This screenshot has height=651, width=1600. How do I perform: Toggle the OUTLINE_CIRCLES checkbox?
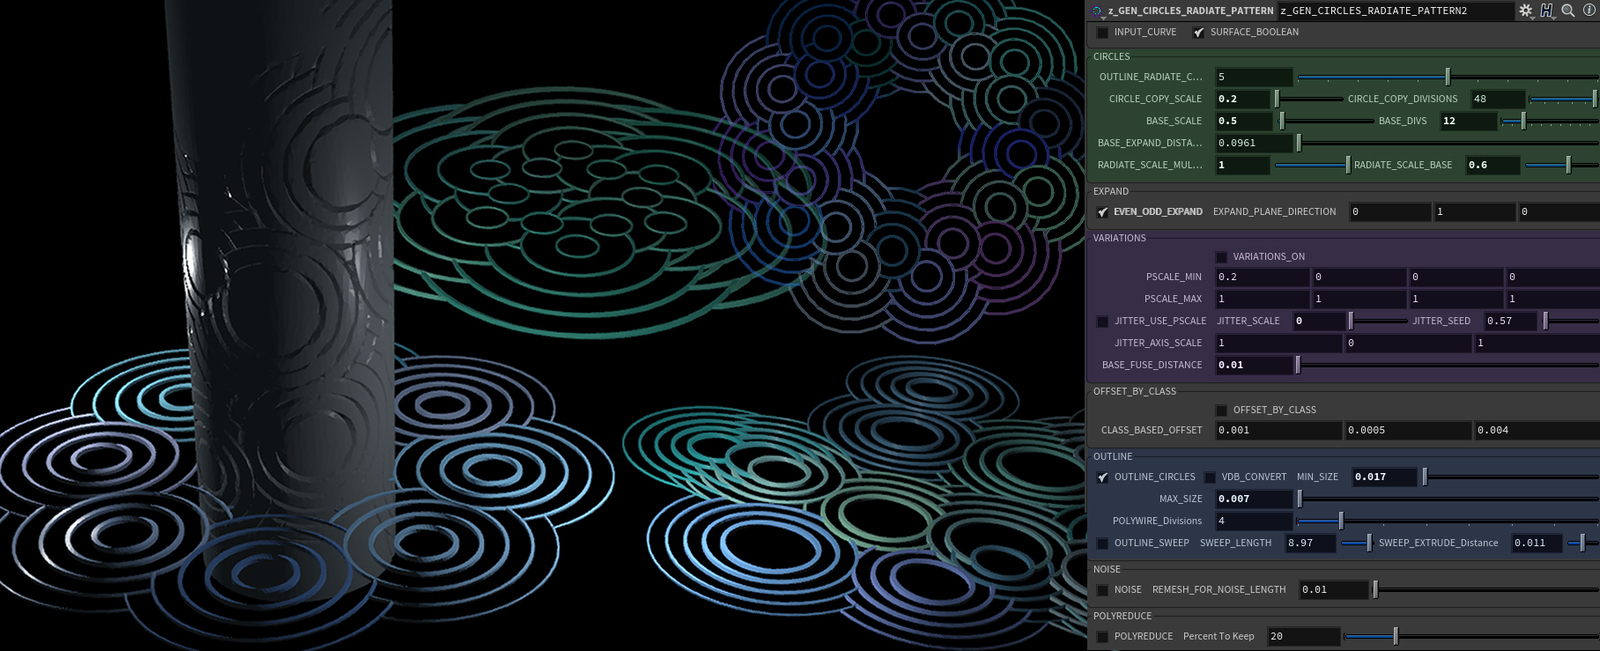[1102, 477]
